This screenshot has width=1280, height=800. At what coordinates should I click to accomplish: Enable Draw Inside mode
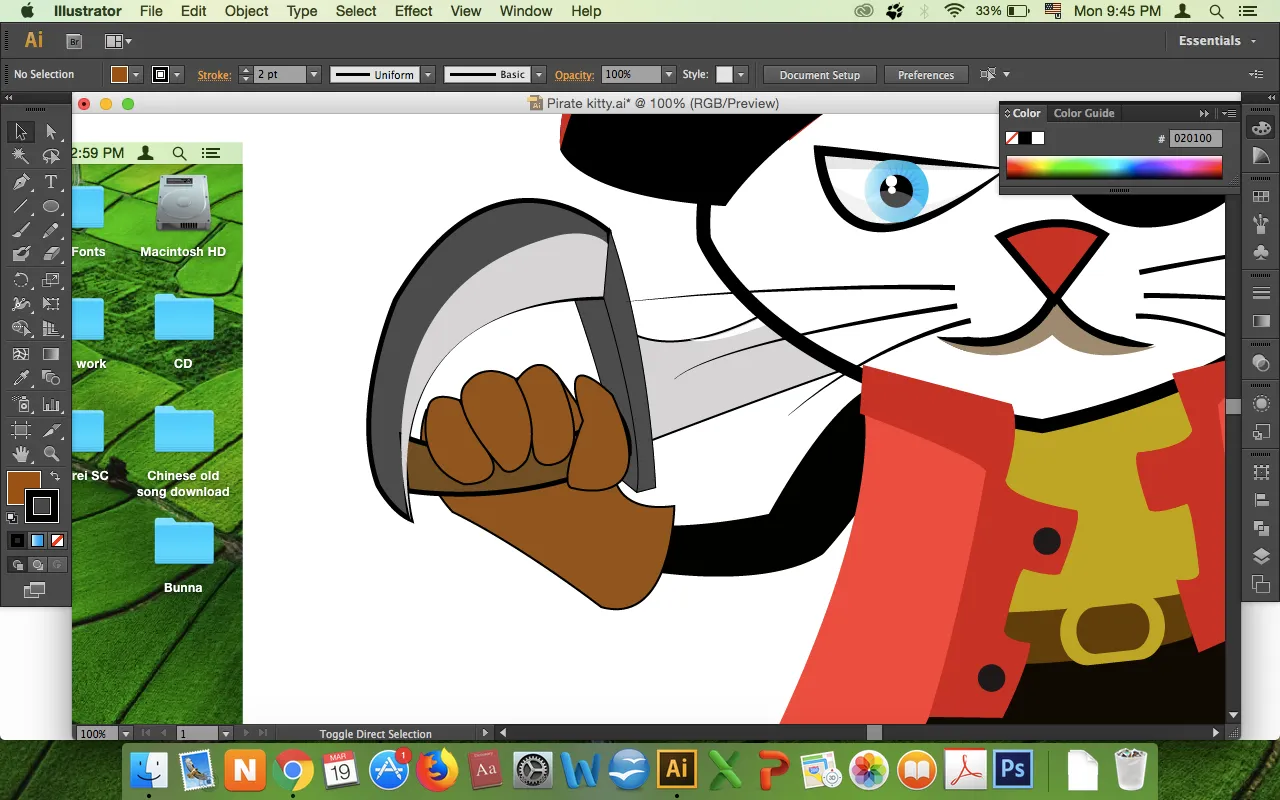tap(56, 565)
